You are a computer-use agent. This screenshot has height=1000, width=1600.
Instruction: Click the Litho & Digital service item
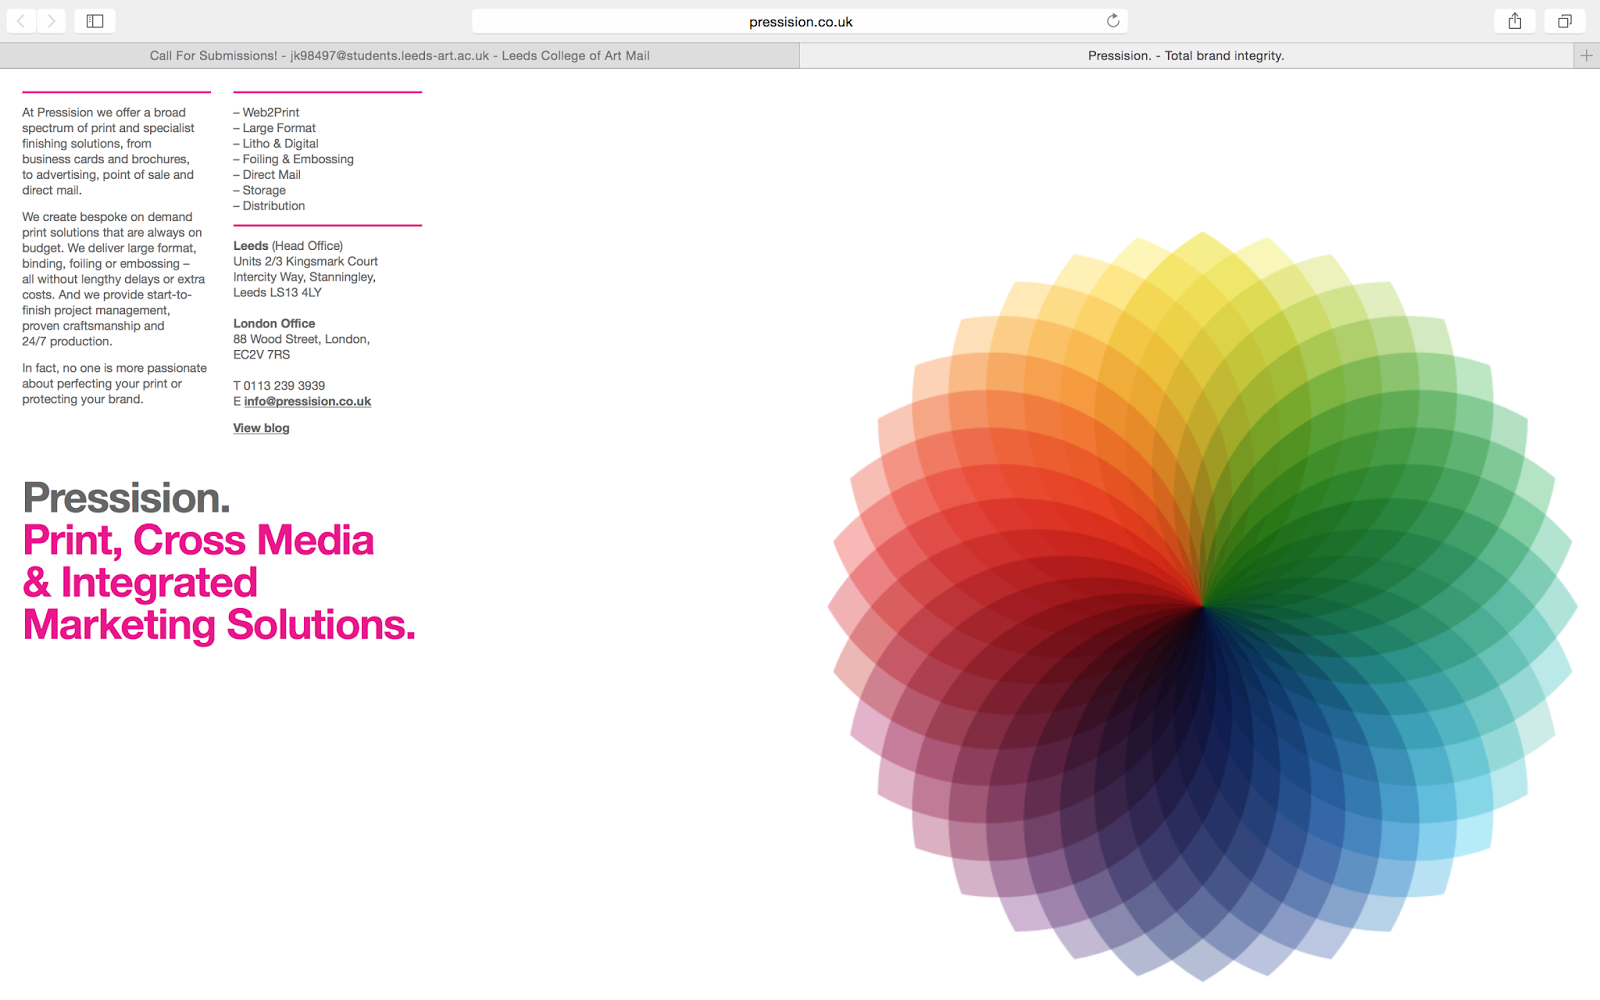tap(276, 143)
